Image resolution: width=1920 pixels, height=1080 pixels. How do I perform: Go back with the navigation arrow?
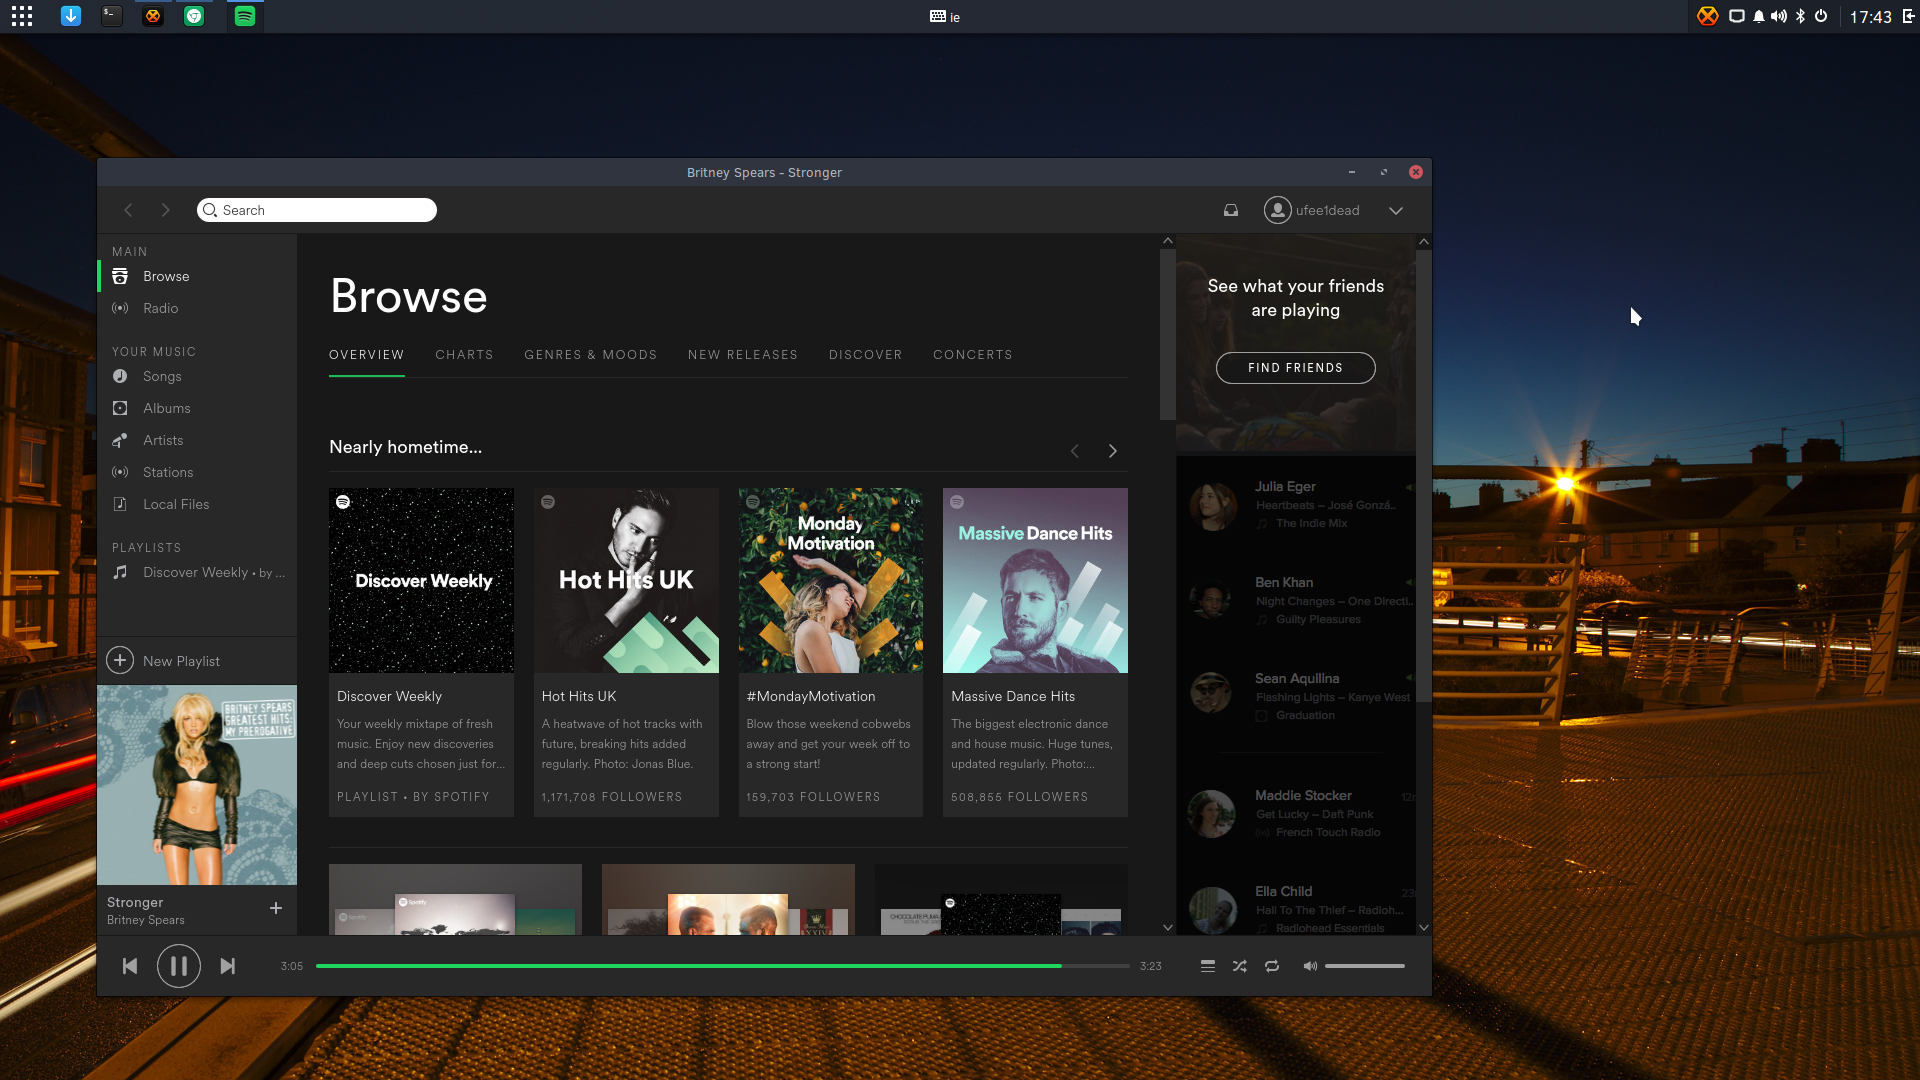click(x=128, y=210)
